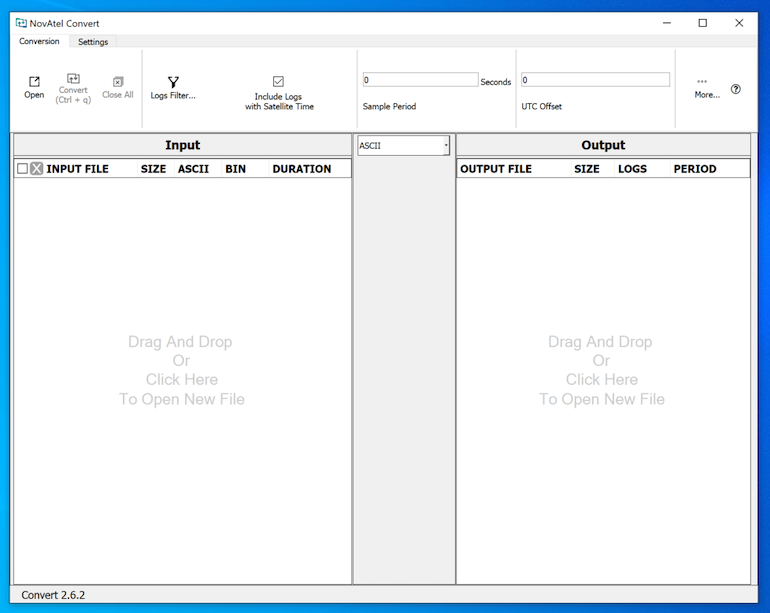The width and height of the screenshot is (770, 613).
Task: Click the Input panel drag and drop area
Action: [x=182, y=380]
